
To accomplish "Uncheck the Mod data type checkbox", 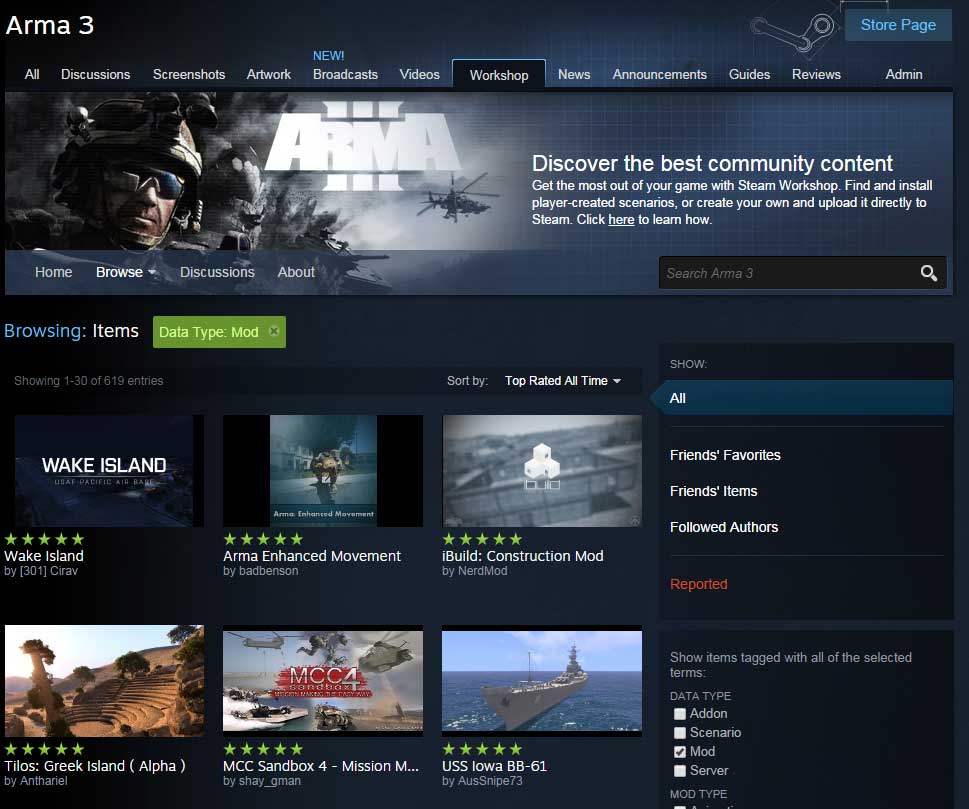I will pos(680,752).
